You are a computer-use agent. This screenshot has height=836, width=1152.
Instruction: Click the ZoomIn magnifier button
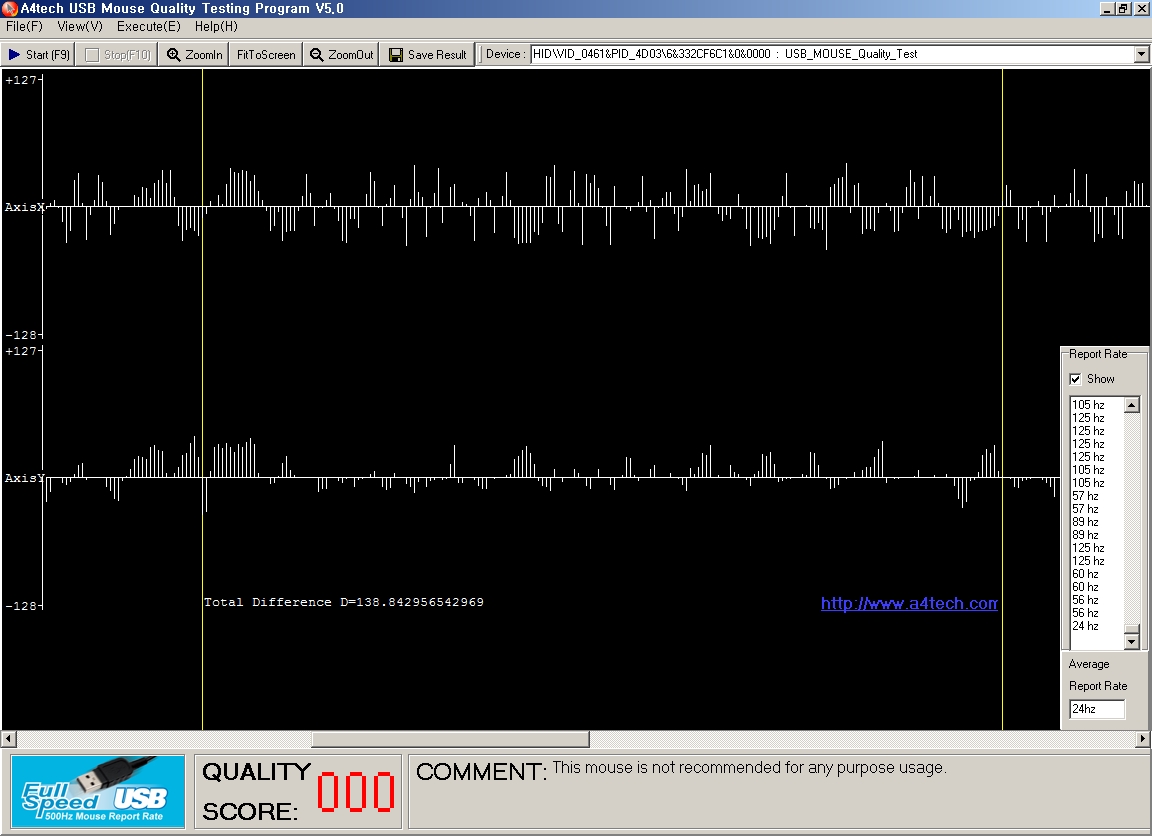click(195, 54)
